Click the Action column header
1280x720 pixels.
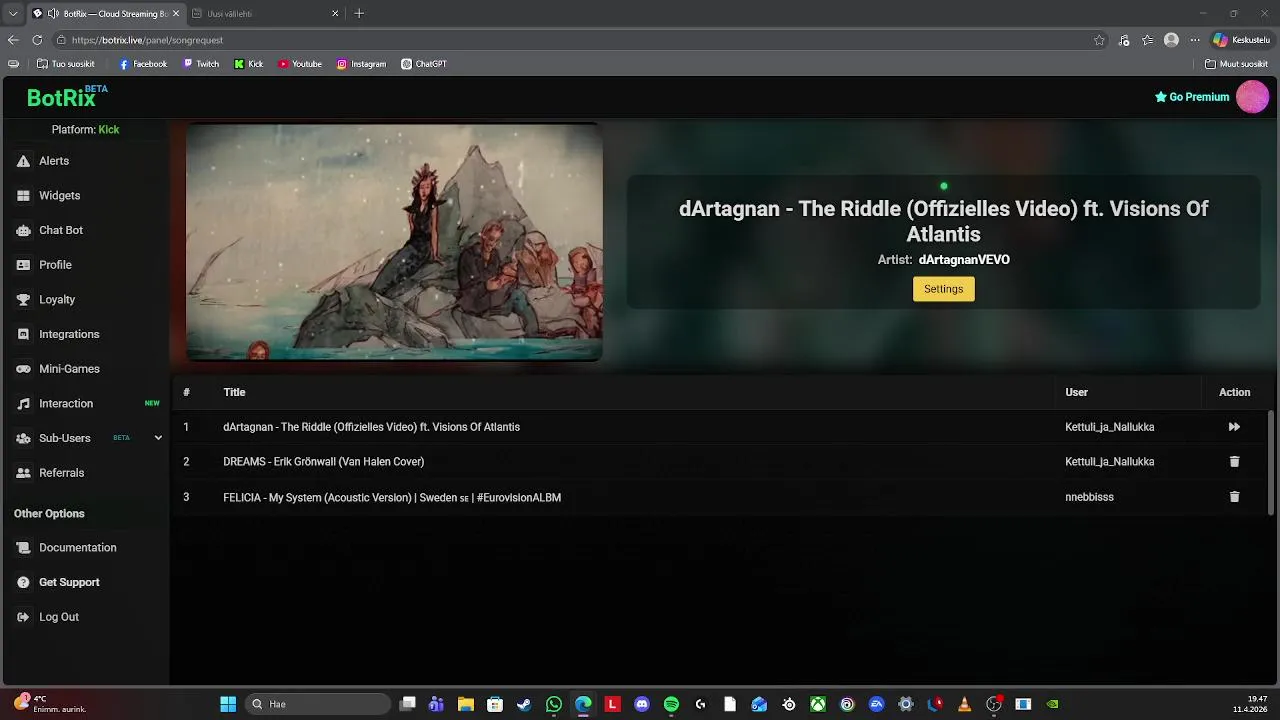[x=1234, y=392]
